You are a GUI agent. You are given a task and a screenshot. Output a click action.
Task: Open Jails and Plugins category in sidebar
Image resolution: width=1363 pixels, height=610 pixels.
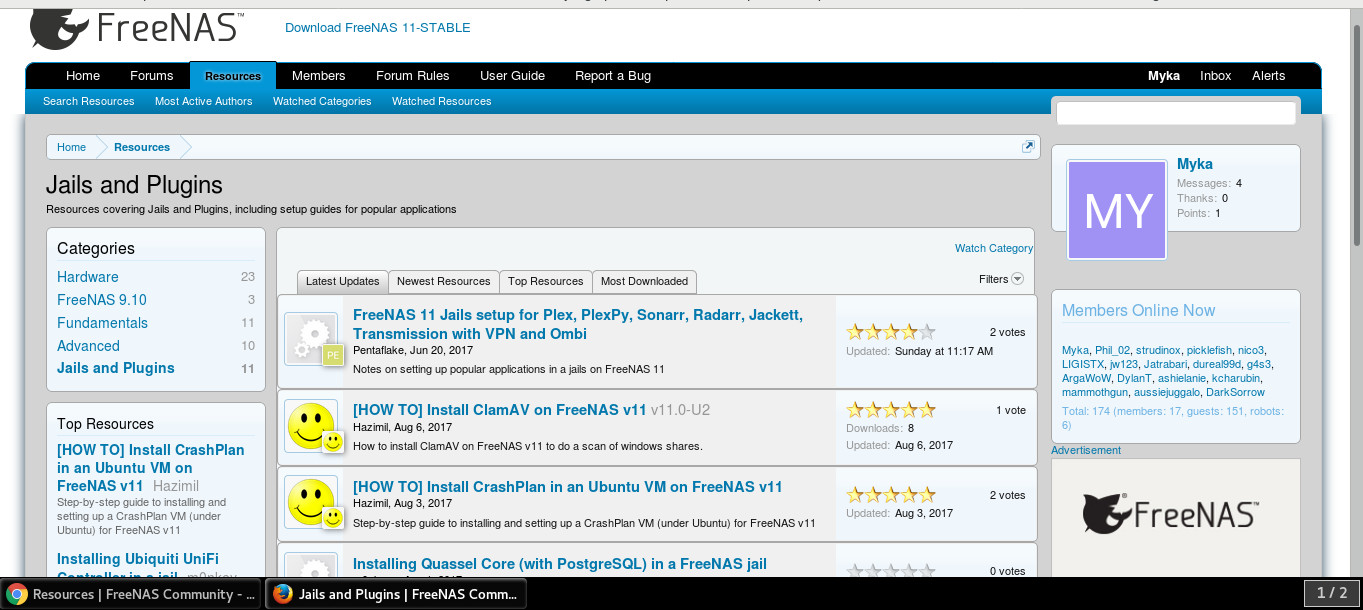coord(116,368)
